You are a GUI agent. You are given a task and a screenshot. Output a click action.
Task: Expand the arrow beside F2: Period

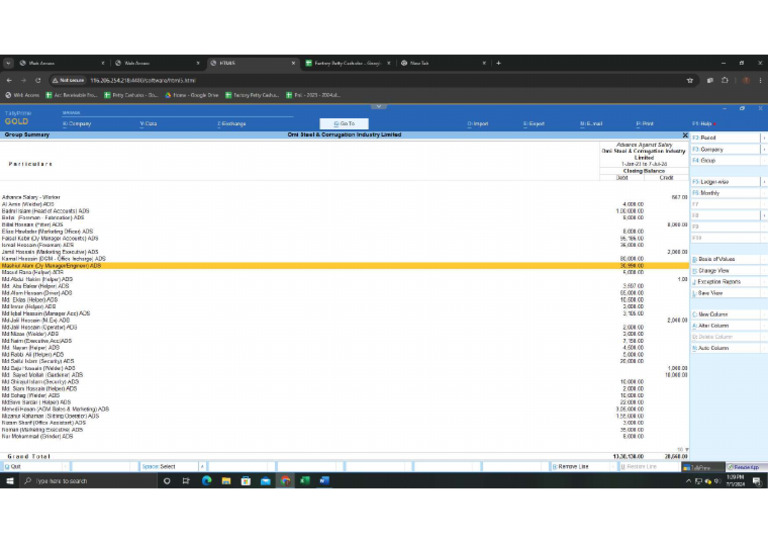pos(765,138)
